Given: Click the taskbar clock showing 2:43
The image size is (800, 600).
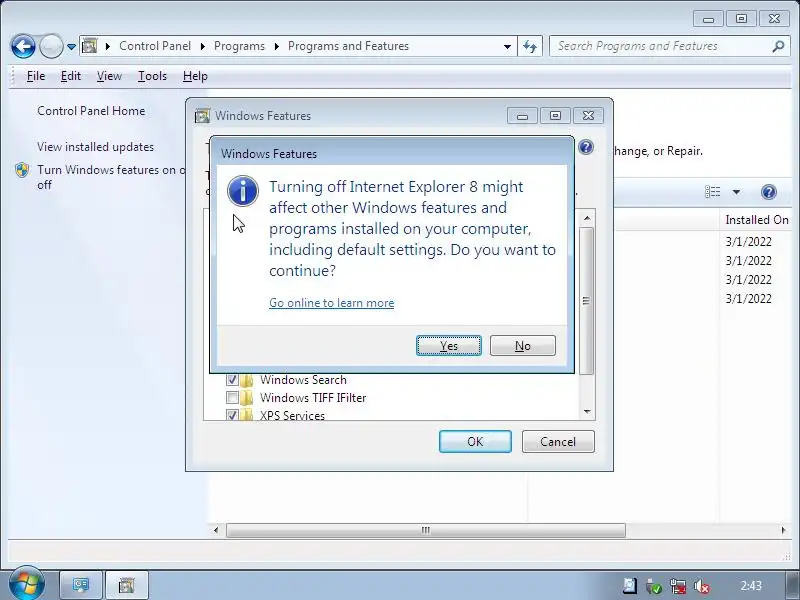Looking at the screenshot, I should [x=751, y=586].
